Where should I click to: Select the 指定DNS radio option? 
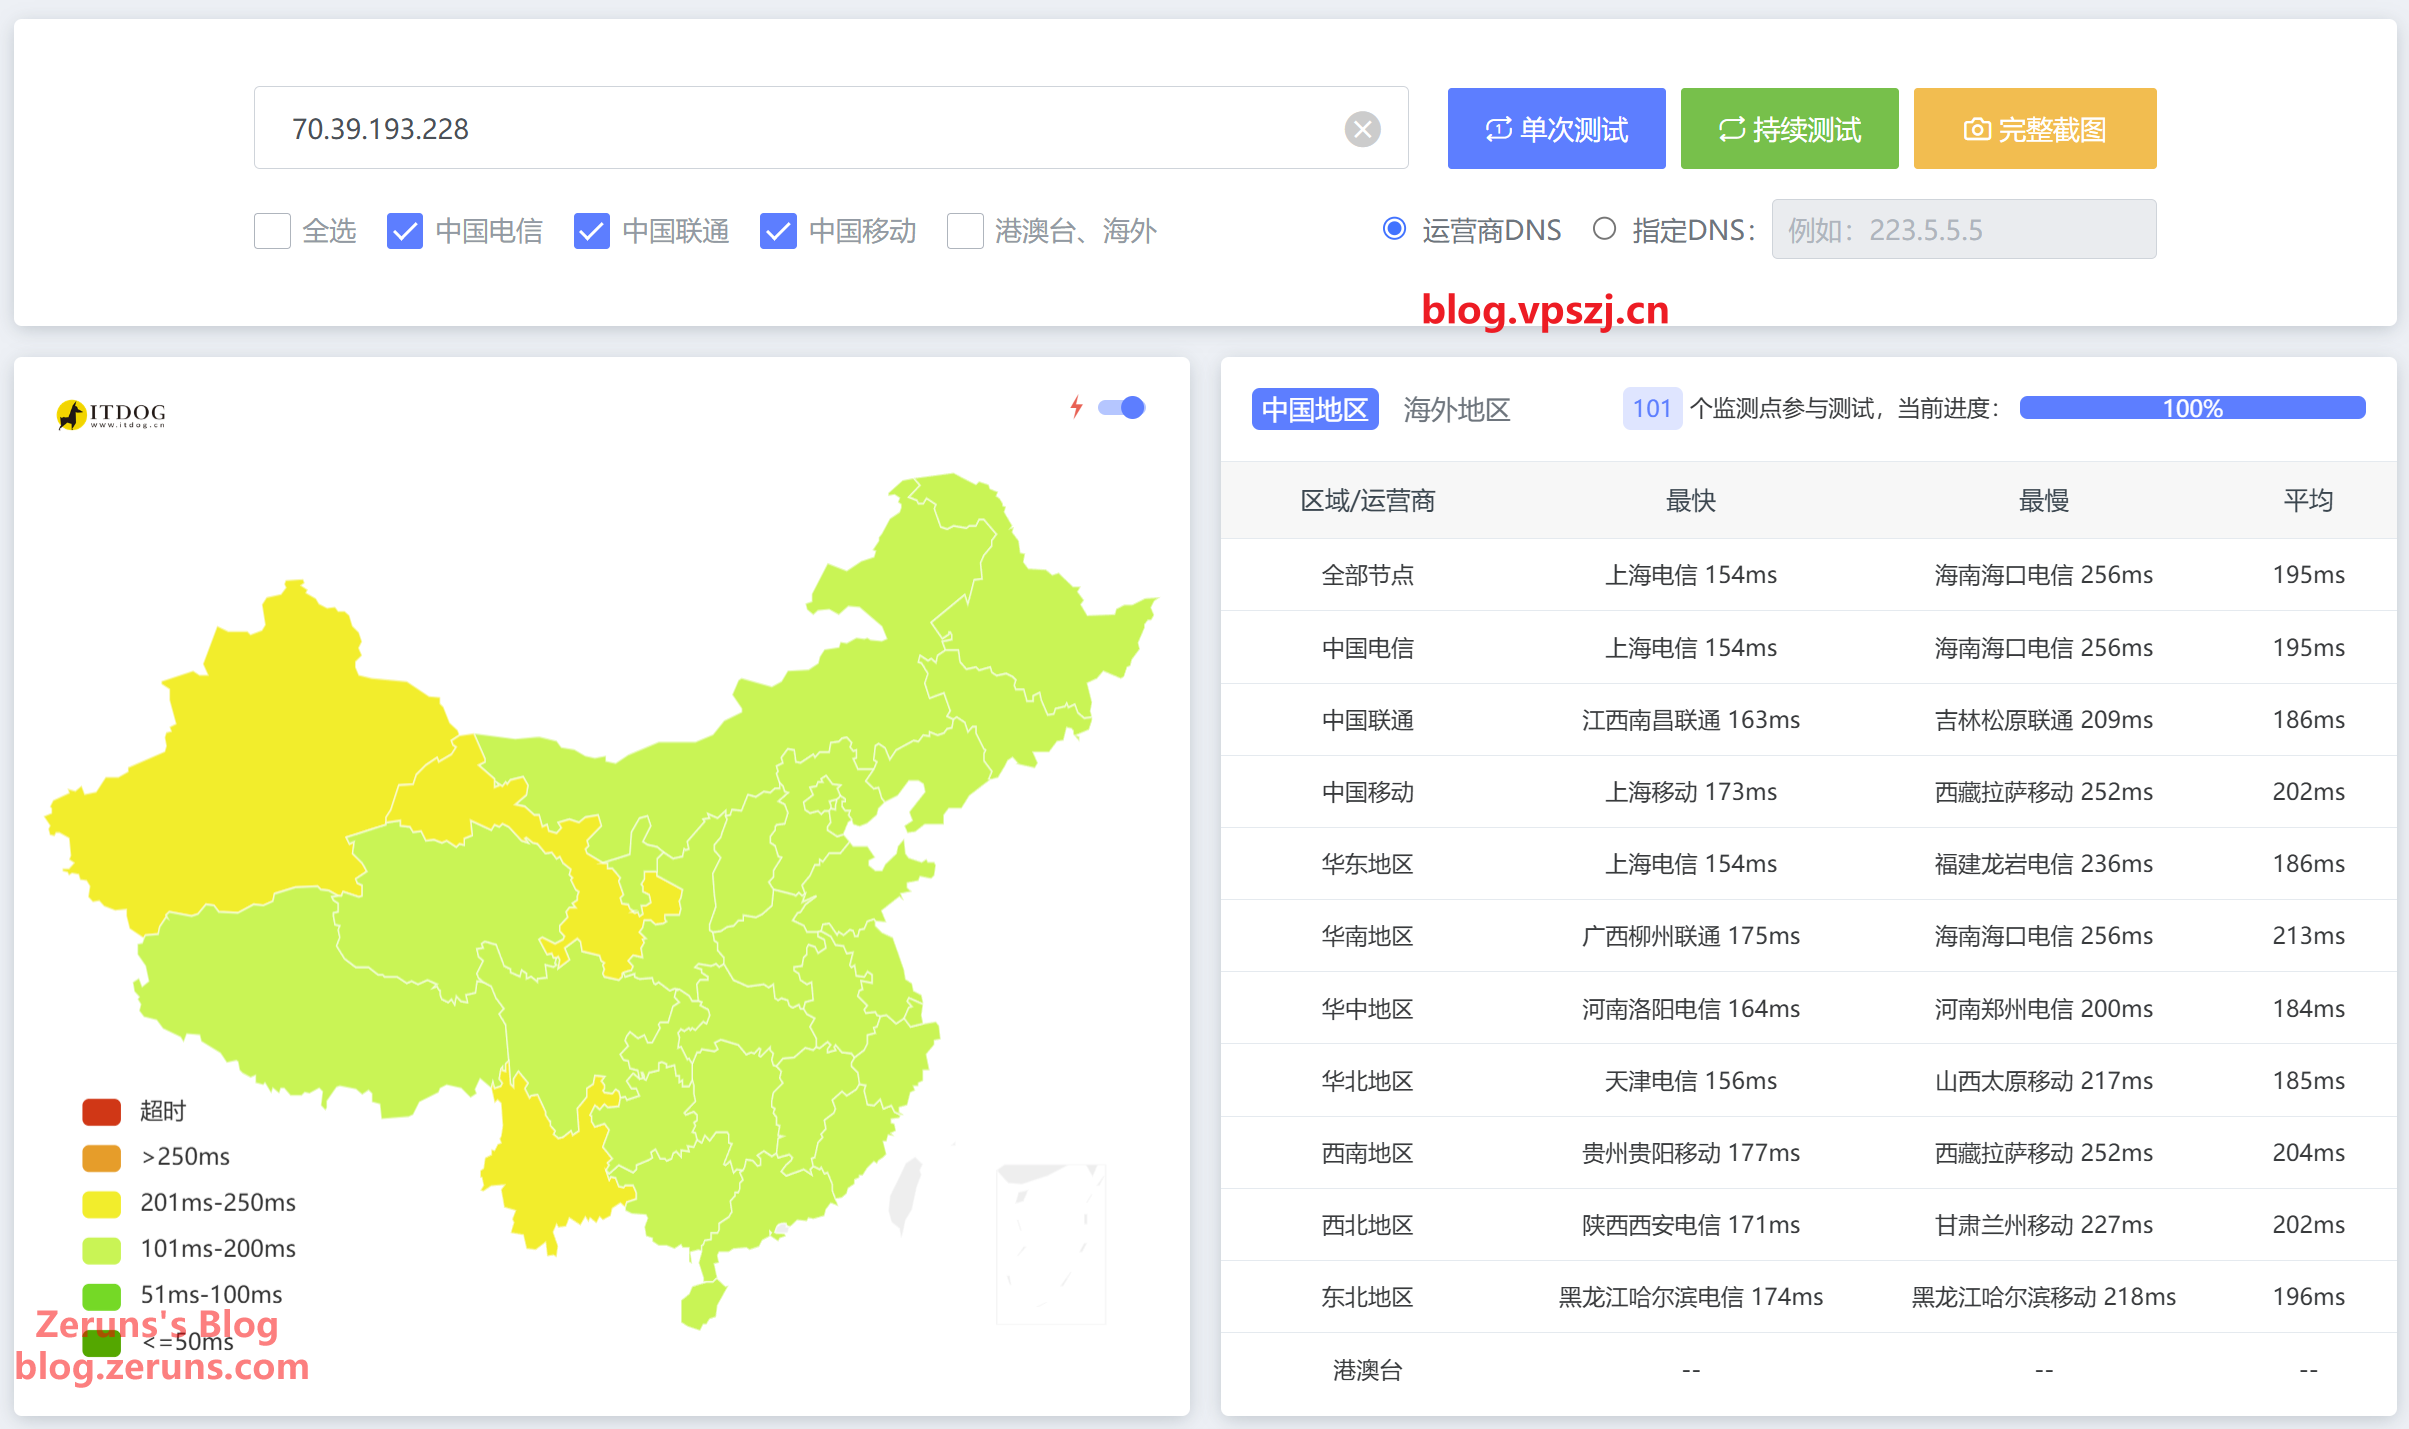1604,229
